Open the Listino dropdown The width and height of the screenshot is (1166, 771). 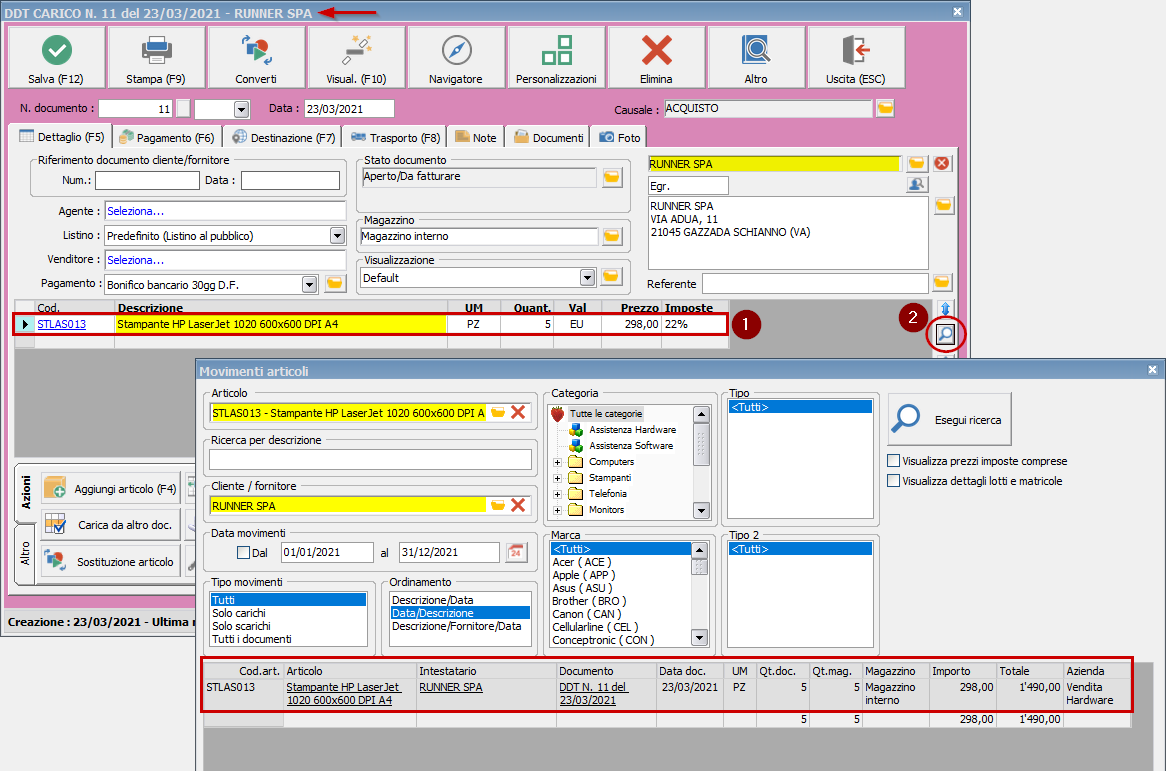pyautogui.click(x=338, y=236)
